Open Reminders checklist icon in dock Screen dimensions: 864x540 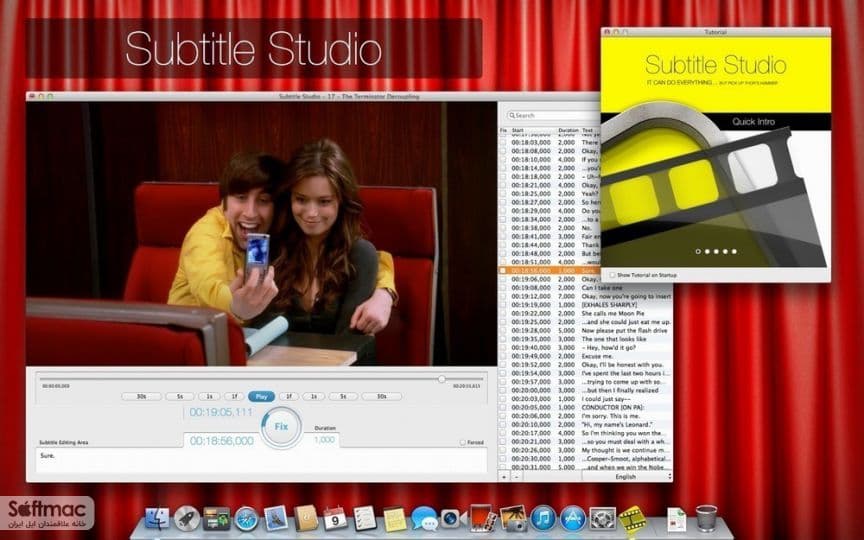[x=365, y=519]
